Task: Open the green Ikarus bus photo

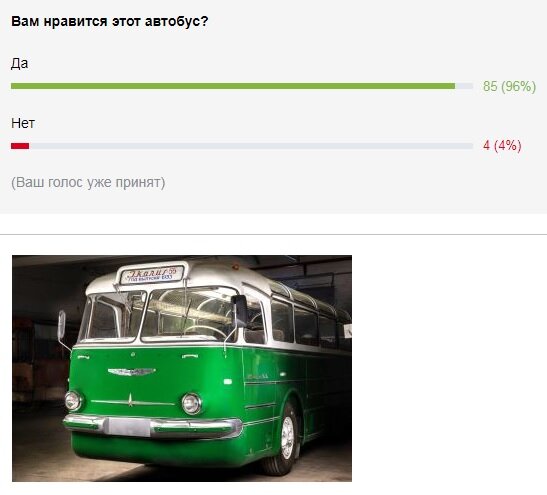Action: coord(182,368)
